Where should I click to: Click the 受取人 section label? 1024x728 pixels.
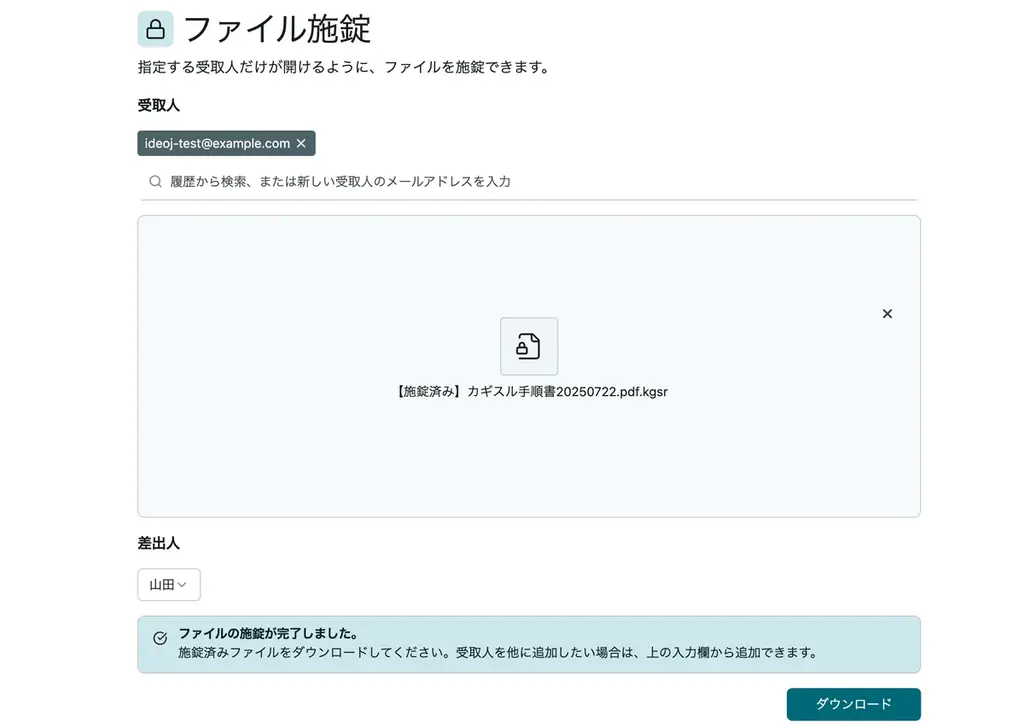158,105
